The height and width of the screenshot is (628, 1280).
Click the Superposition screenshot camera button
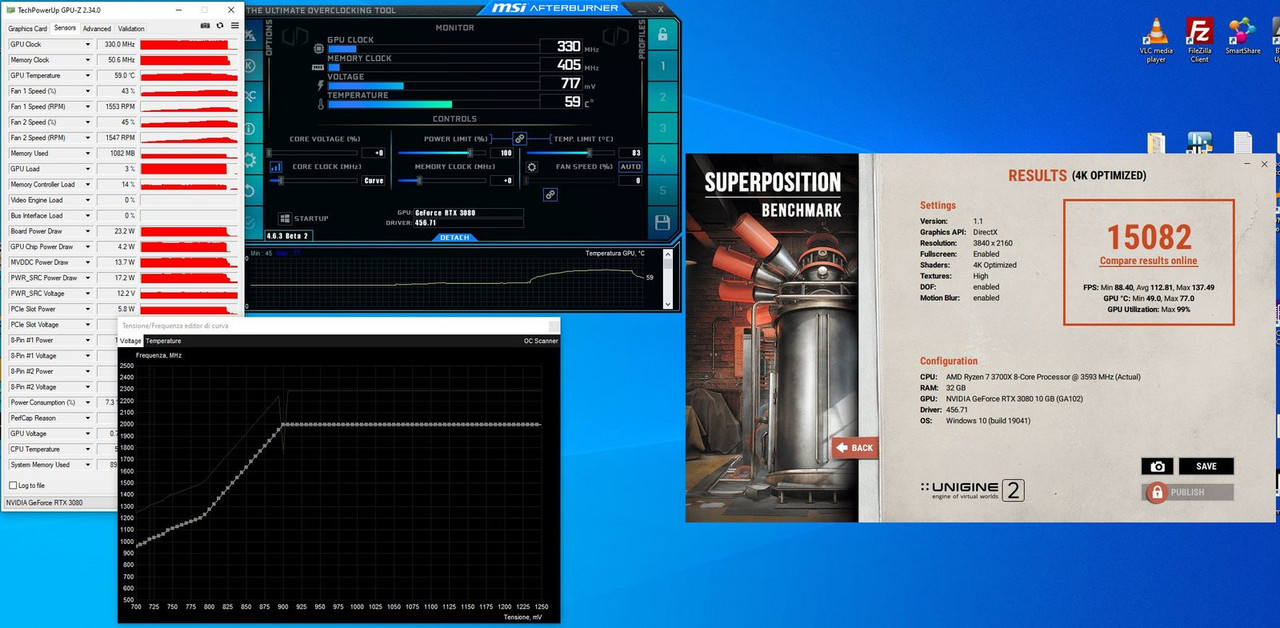[1157, 466]
